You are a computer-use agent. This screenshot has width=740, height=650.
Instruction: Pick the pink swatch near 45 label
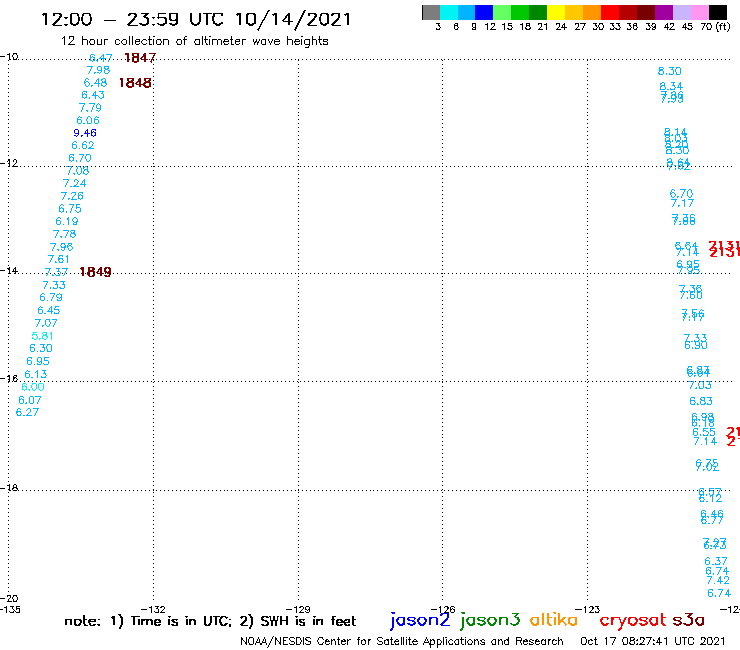699,12
